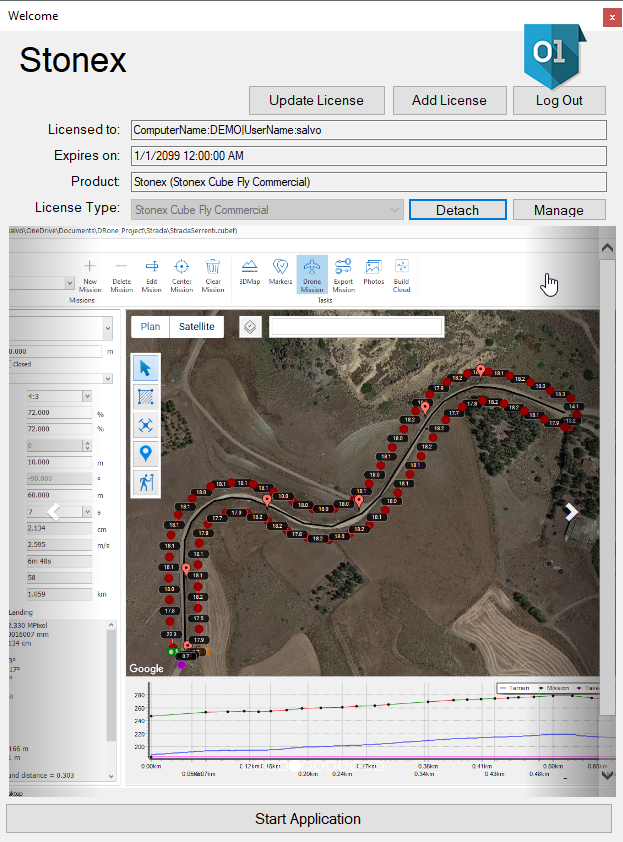Select the walking hiker map tool
623x842 pixels.
coord(146,482)
